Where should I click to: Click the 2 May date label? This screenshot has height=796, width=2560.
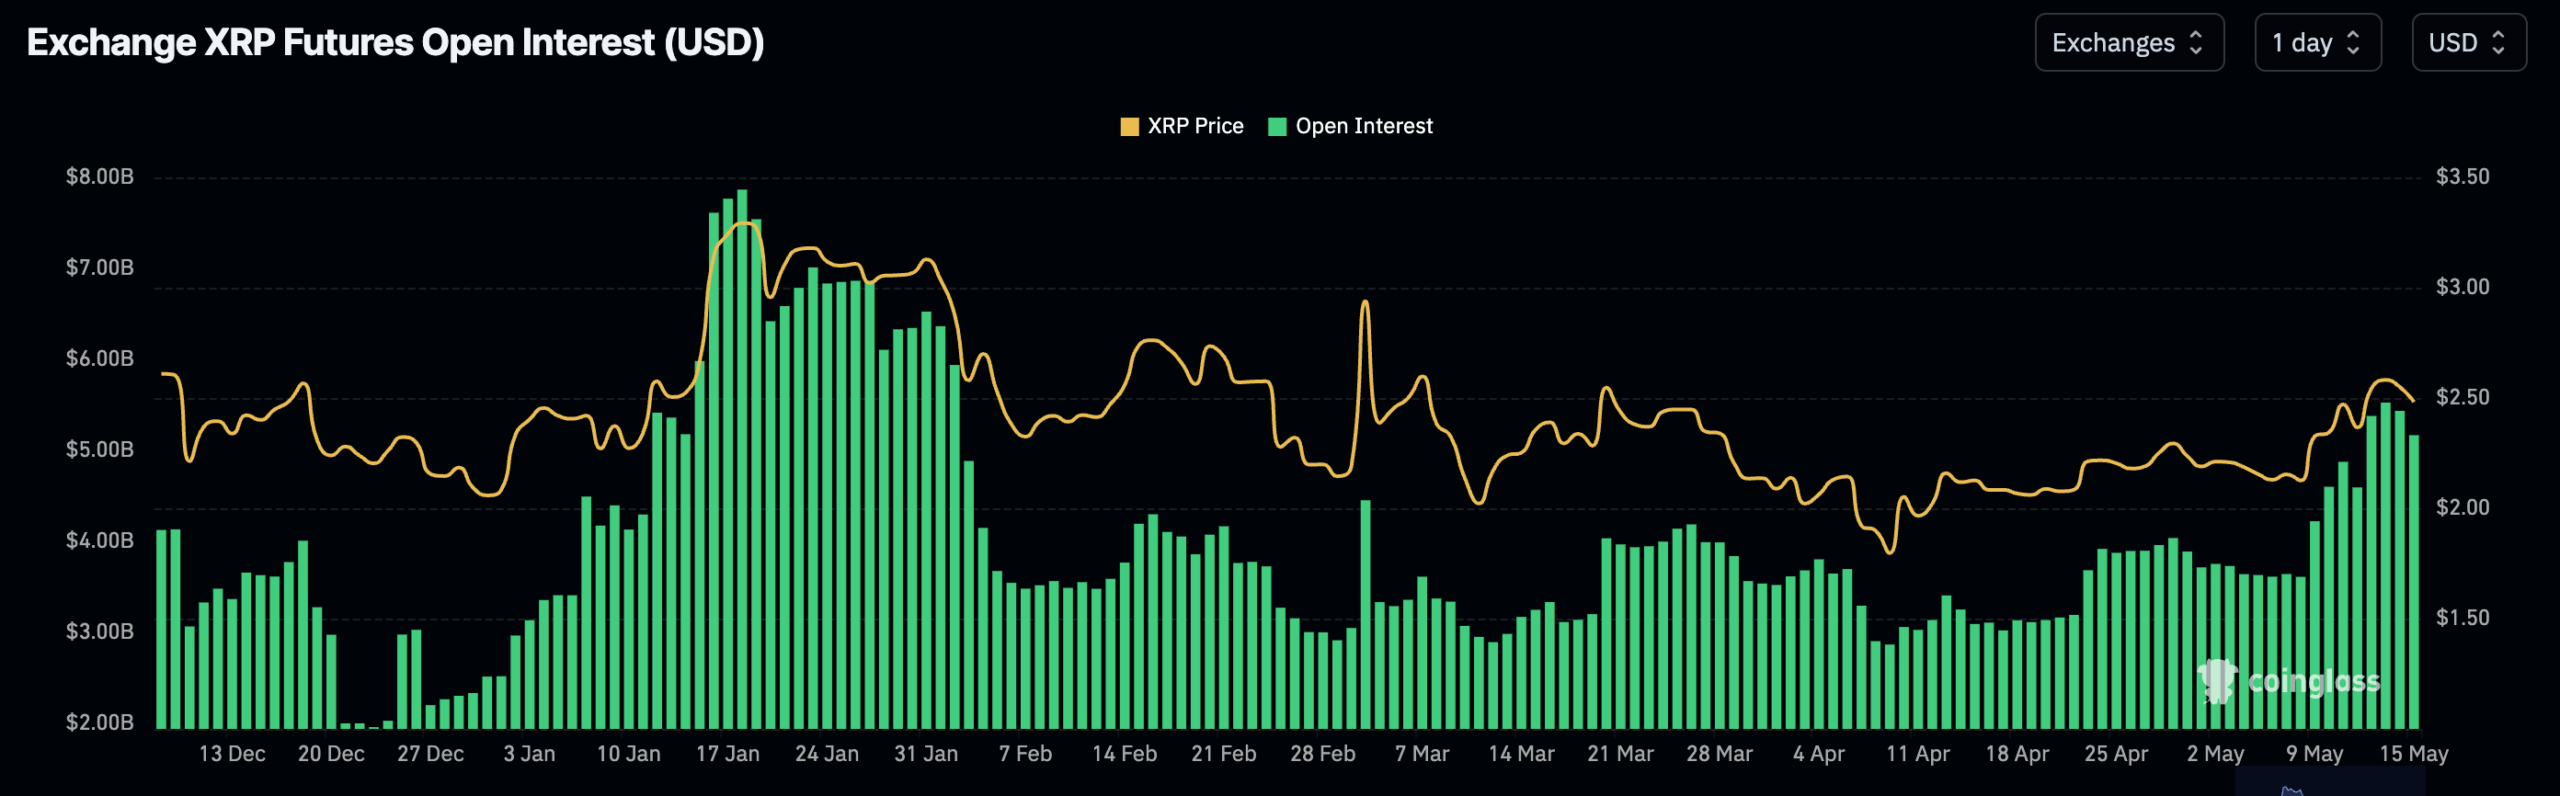(2215, 754)
